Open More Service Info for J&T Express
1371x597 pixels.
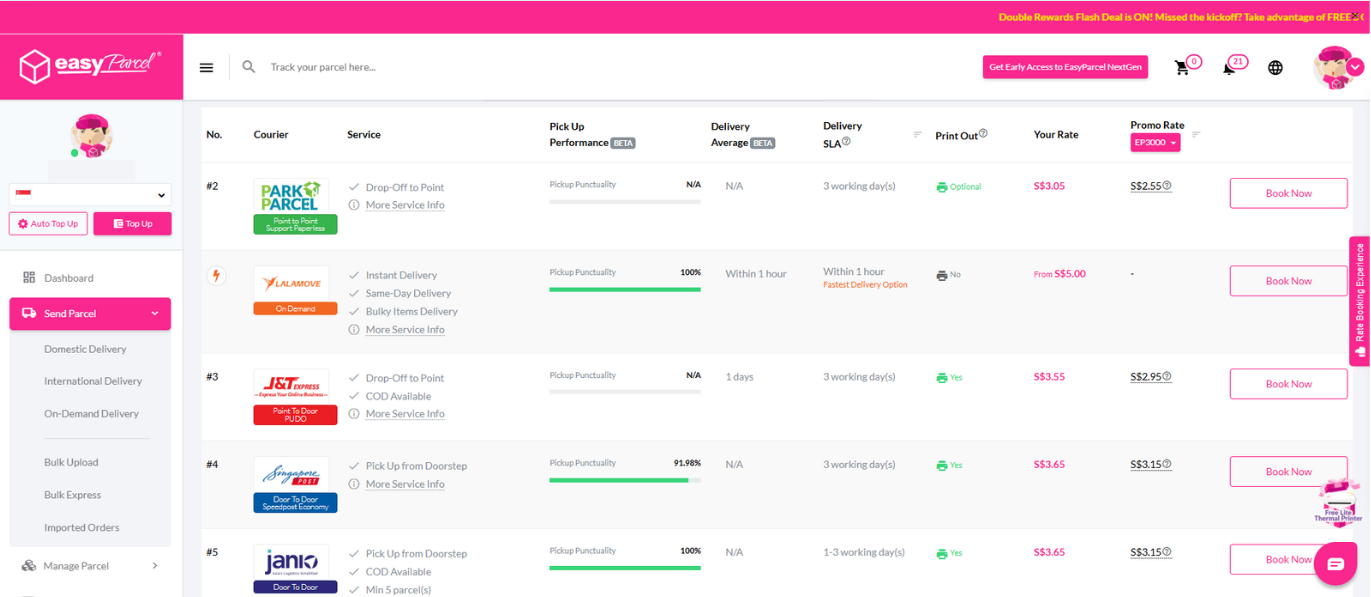pos(405,414)
